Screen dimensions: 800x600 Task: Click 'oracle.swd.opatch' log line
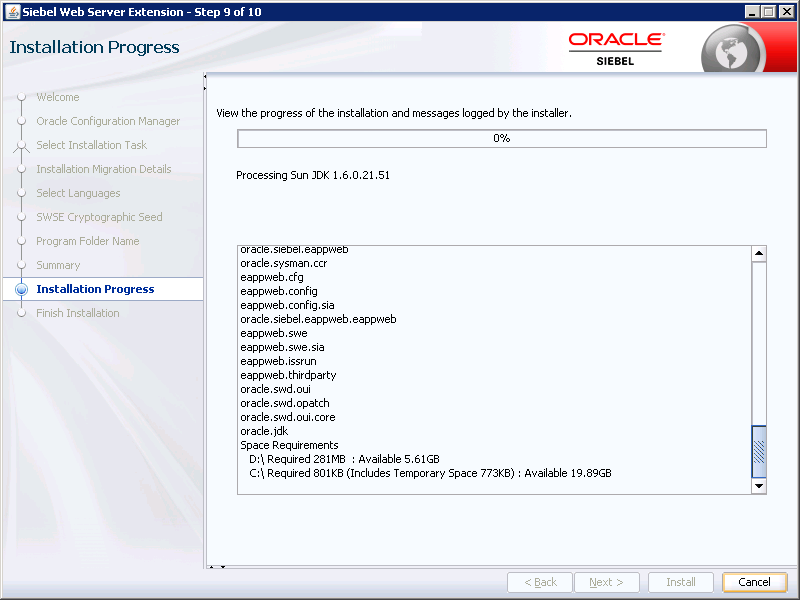point(285,403)
